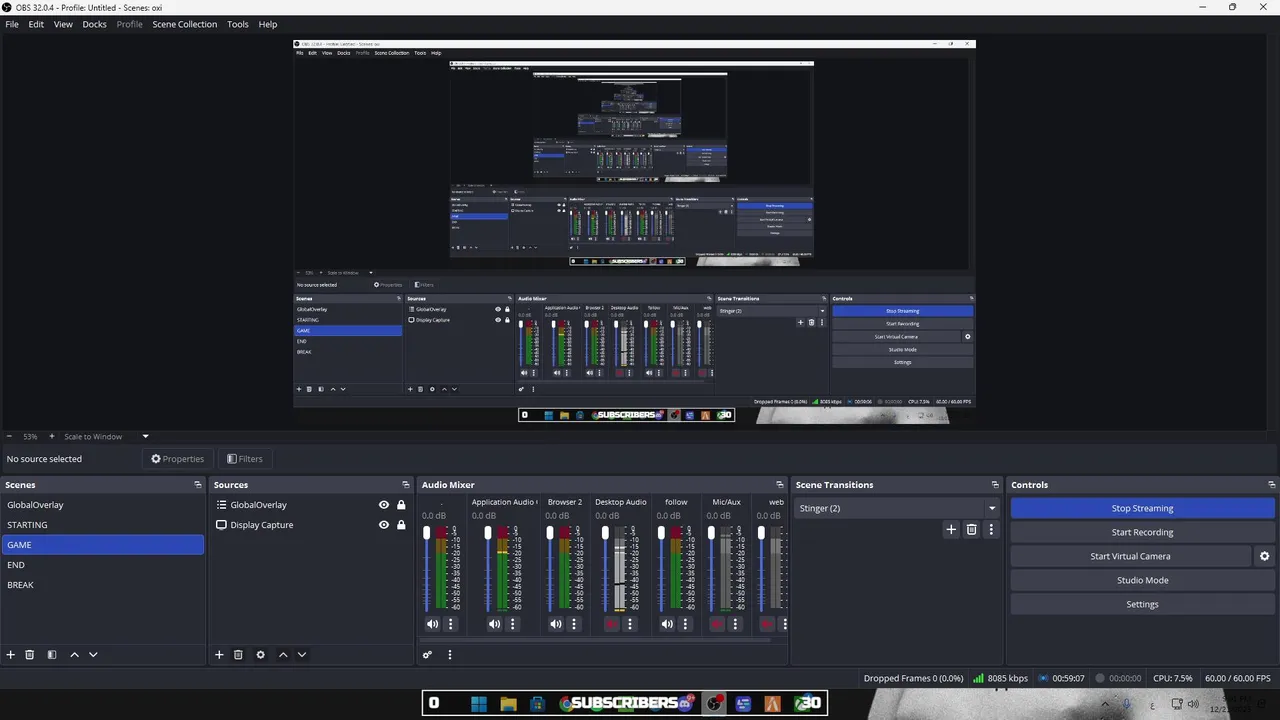Open source properties gear in Sources toolbar

pos(261,655)
